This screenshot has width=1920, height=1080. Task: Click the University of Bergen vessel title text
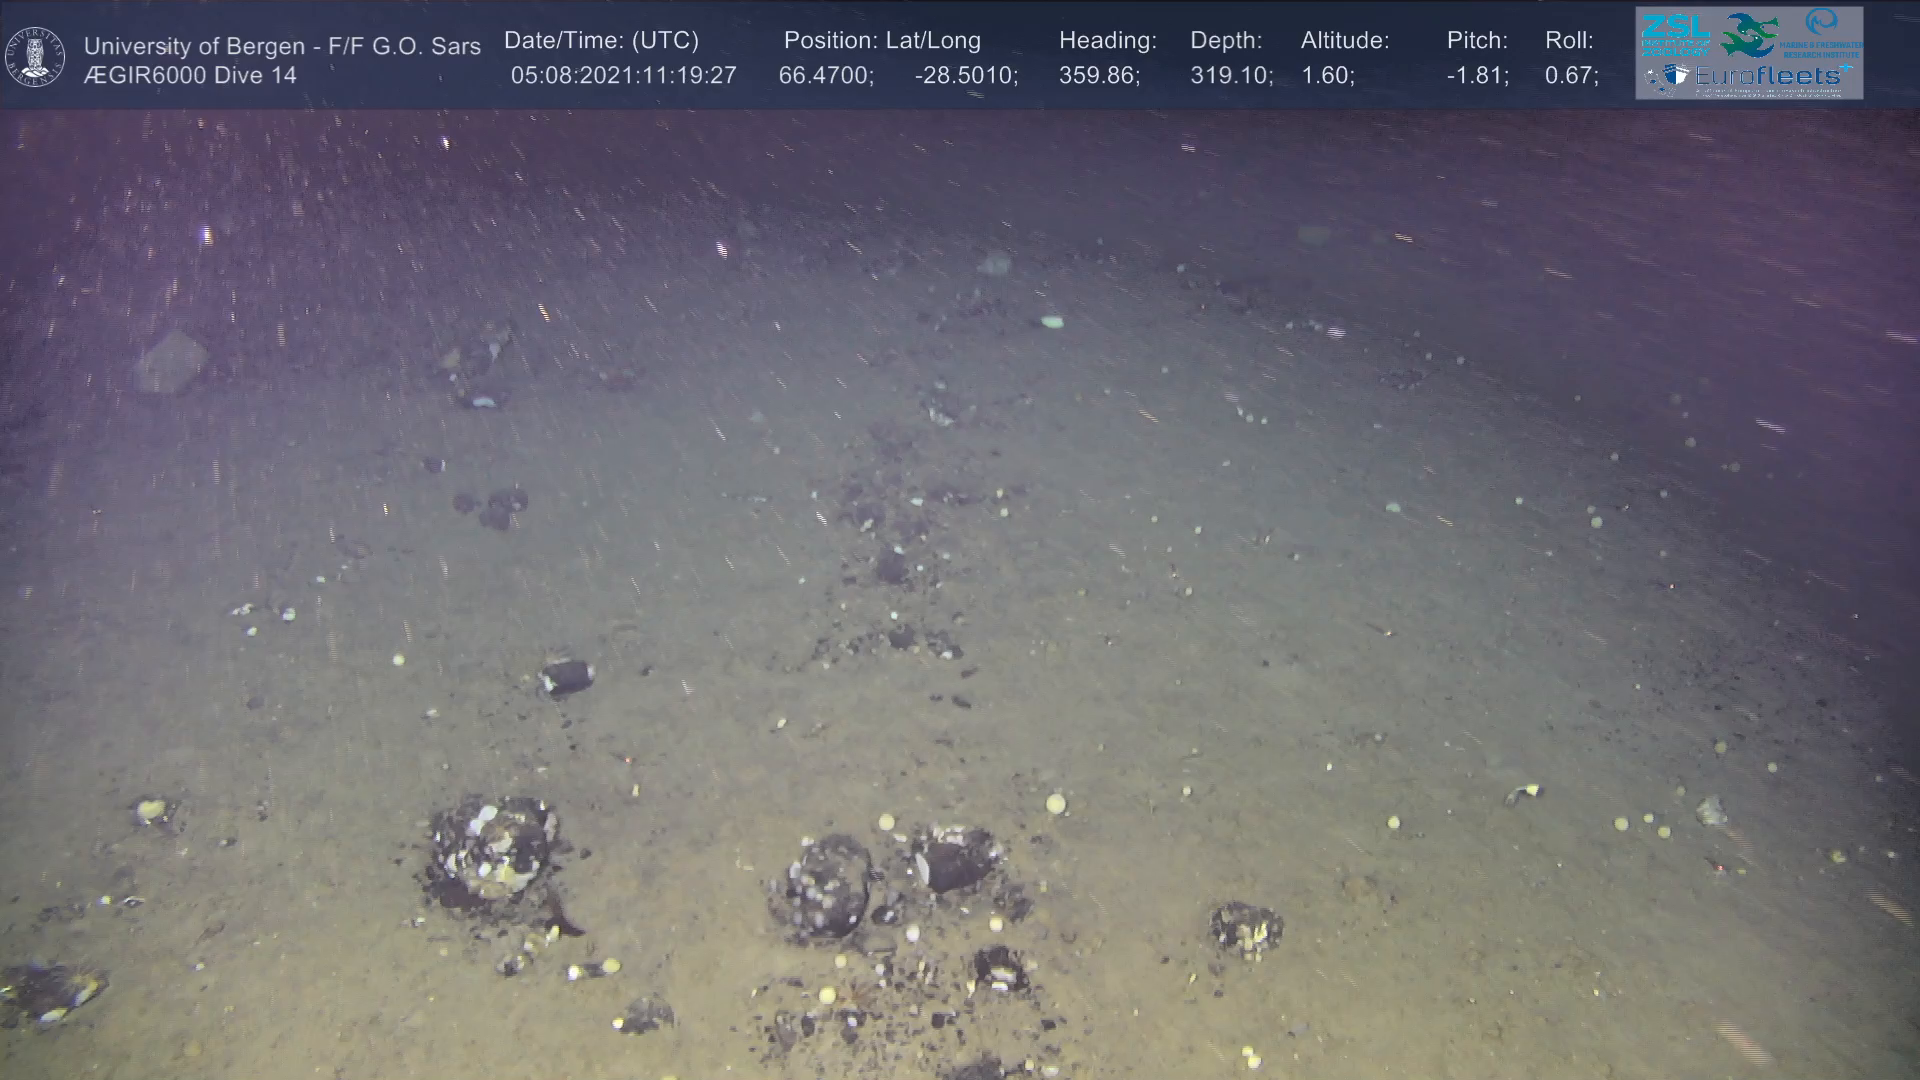282,46
